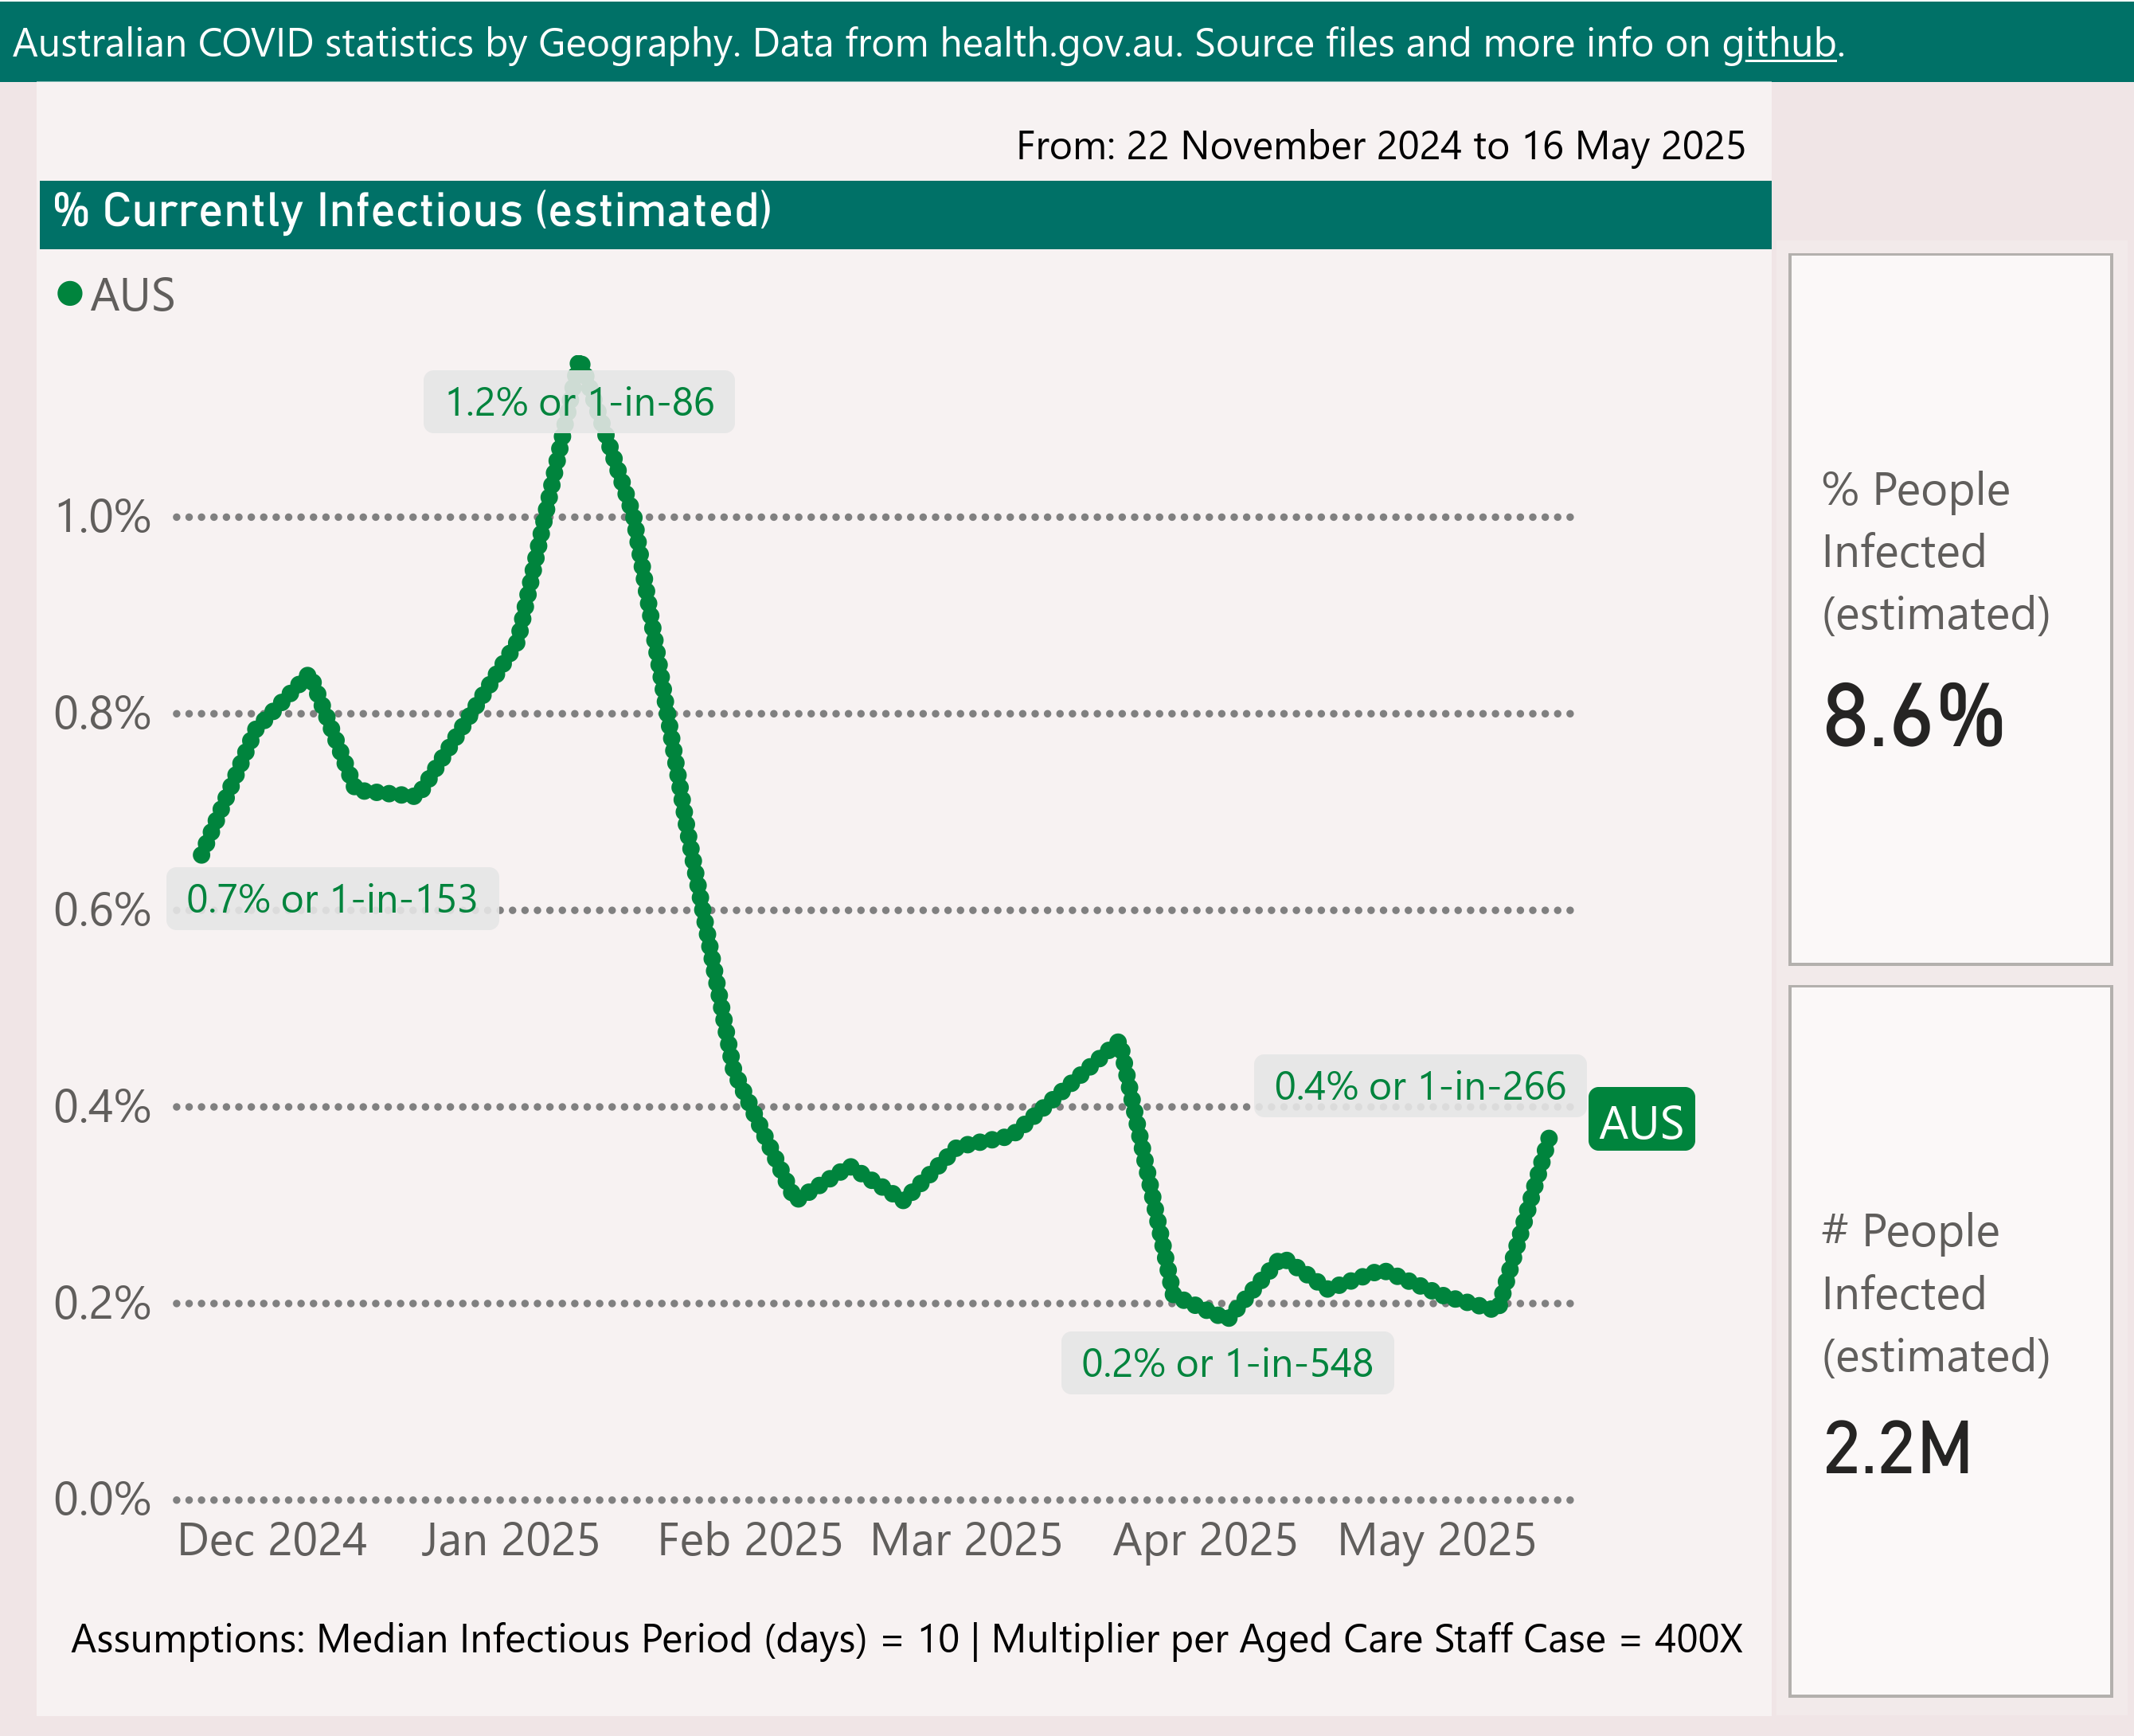Viewport: 2134px width, 1736px height.
Task: Click the green AUS legend dot
Action: click(70, 294)
